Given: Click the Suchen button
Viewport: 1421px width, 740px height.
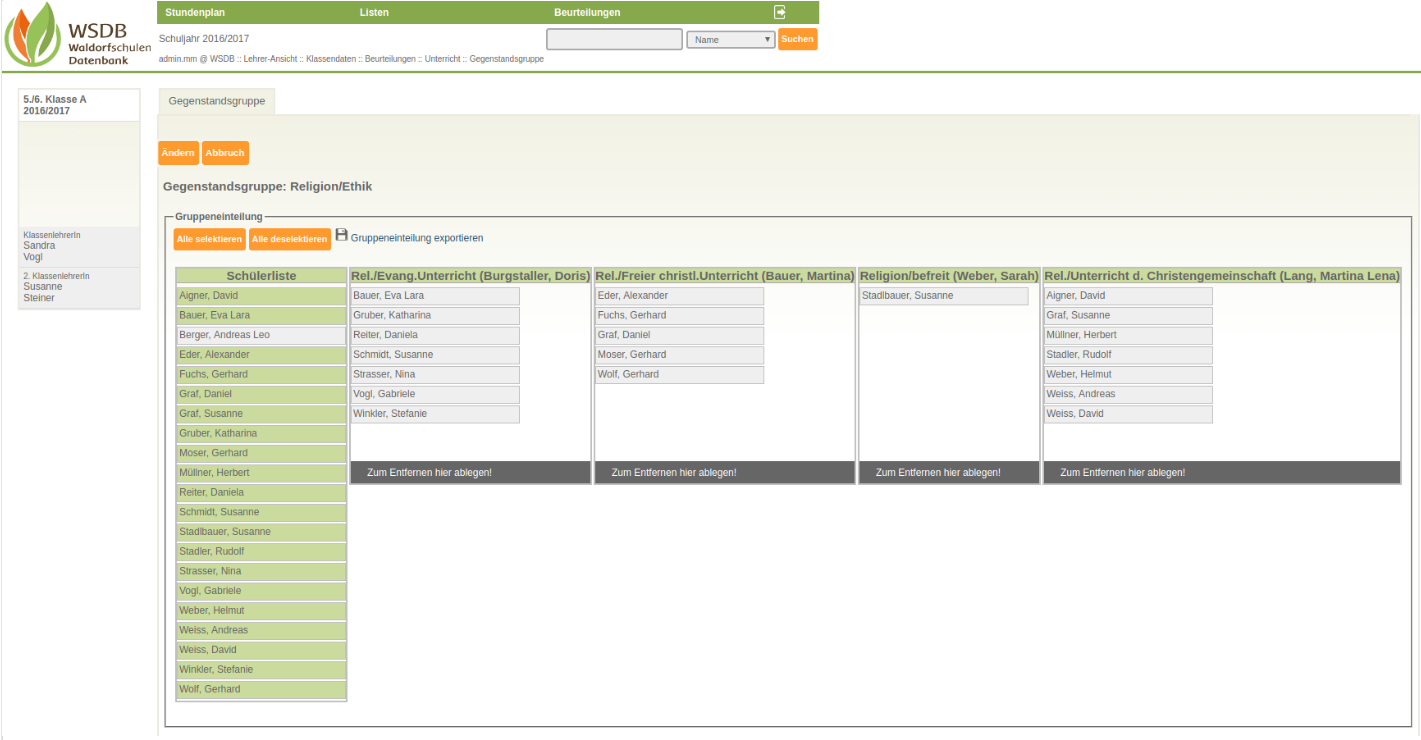Looking at the screenshot, I should (797, 39).
